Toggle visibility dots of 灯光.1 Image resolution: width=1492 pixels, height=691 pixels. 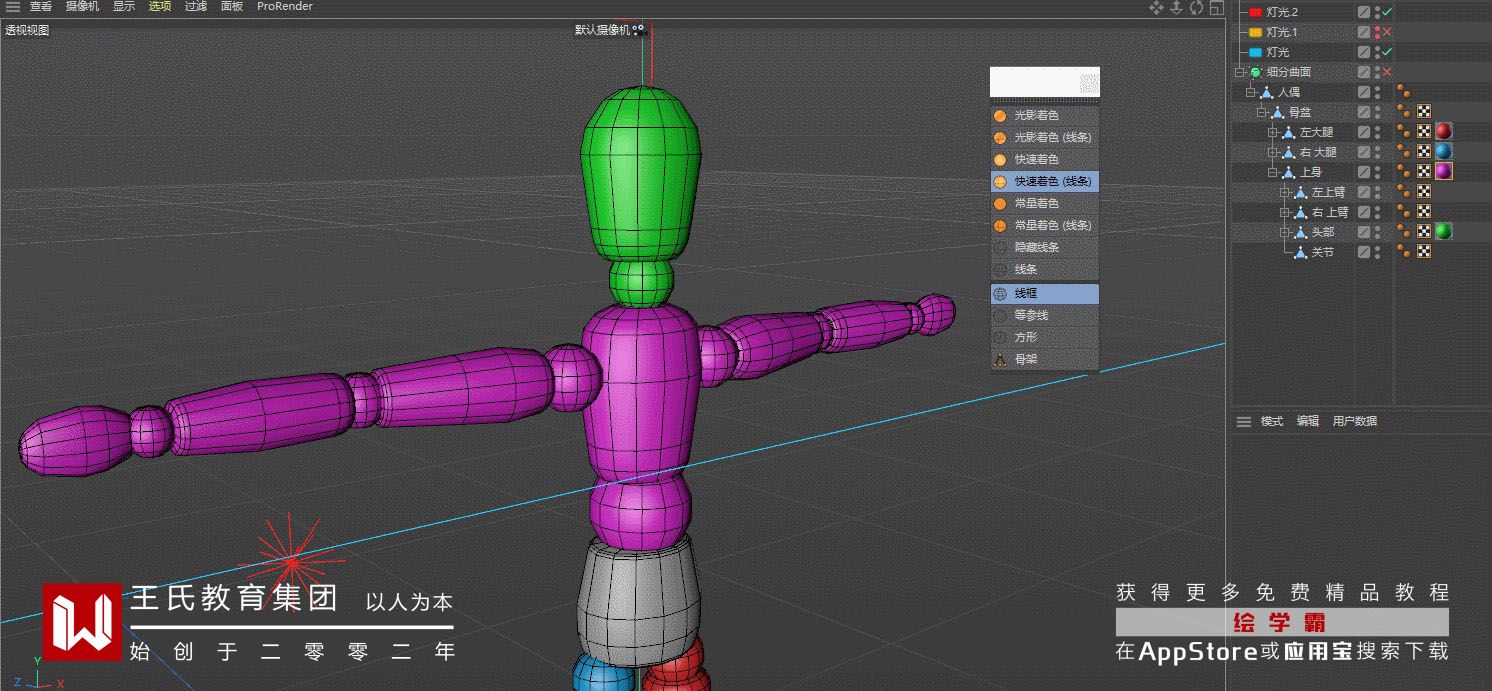pos(1377,32)
